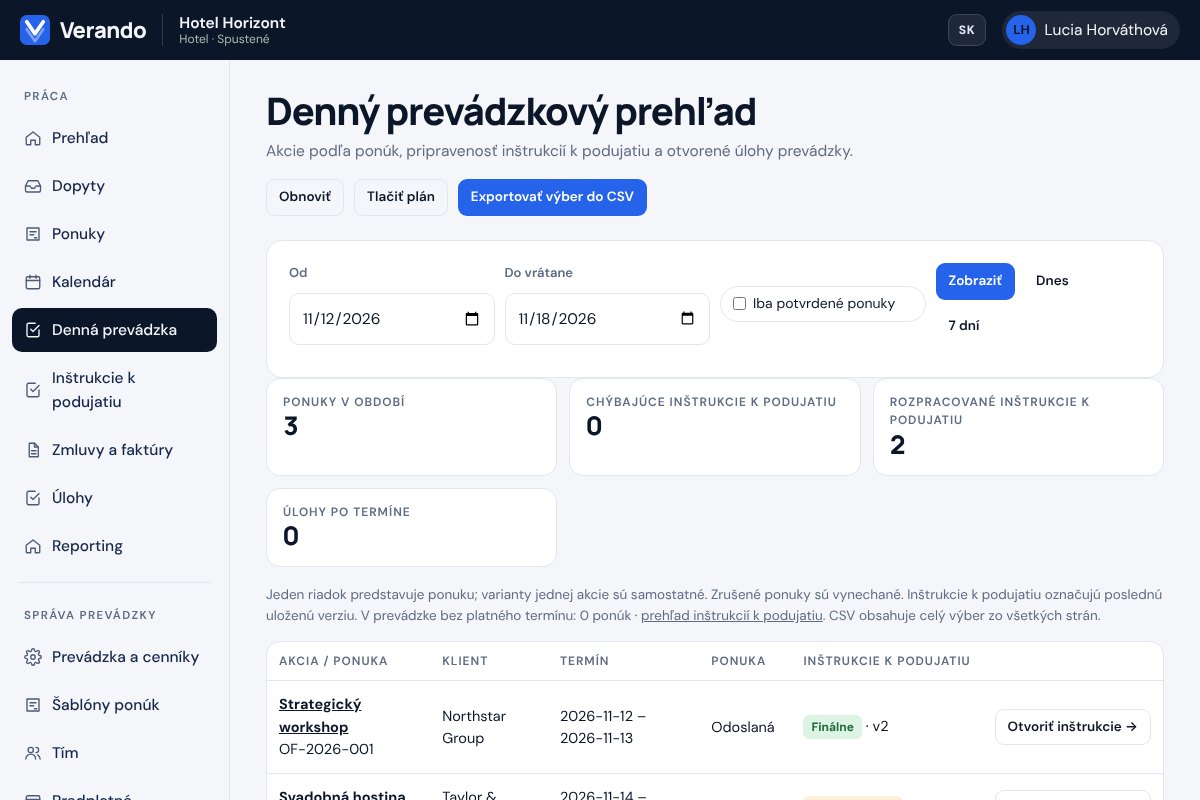The width and height of the screenshot is (1200, 800).
Task: Click the Šablóny ponúk template icon
Action: 33,705
